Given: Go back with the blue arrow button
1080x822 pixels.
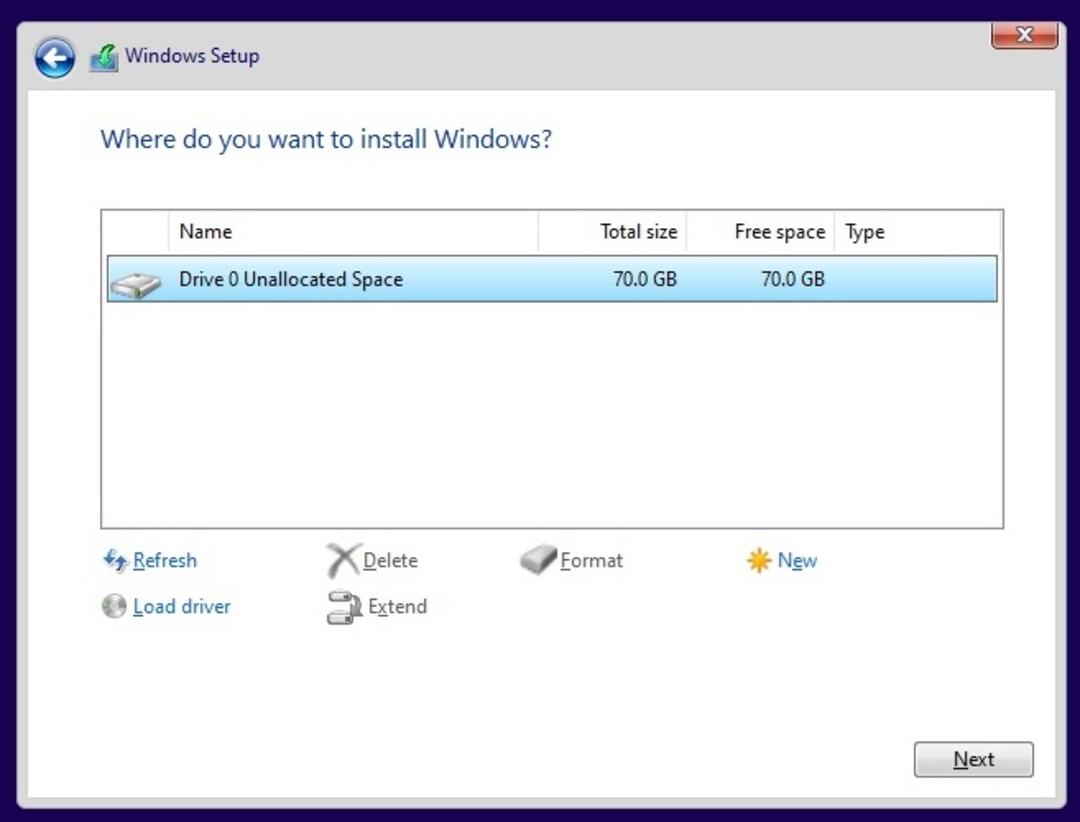Looking at the screenshot, I should pyautogui.click(x=54, y=57).
